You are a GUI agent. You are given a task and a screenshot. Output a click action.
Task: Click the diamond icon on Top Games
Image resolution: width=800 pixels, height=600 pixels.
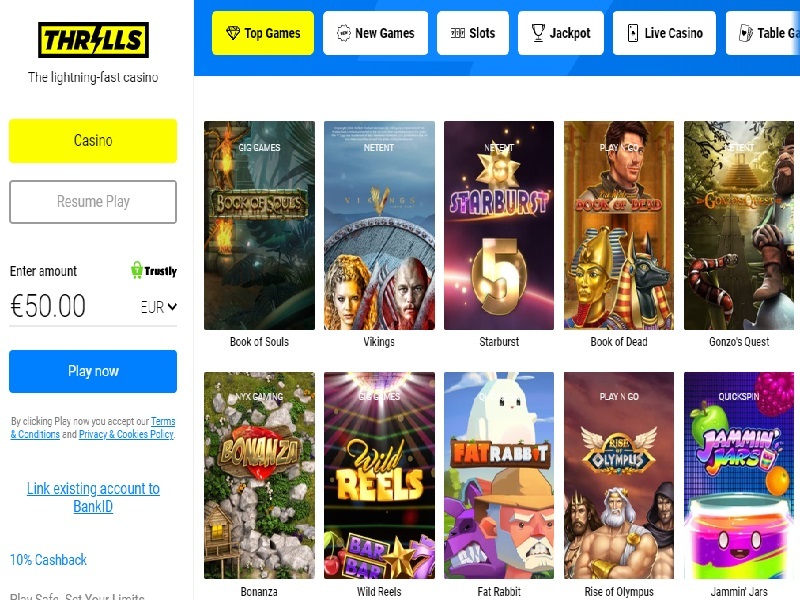pyautogui.click(x=233, y=33)
